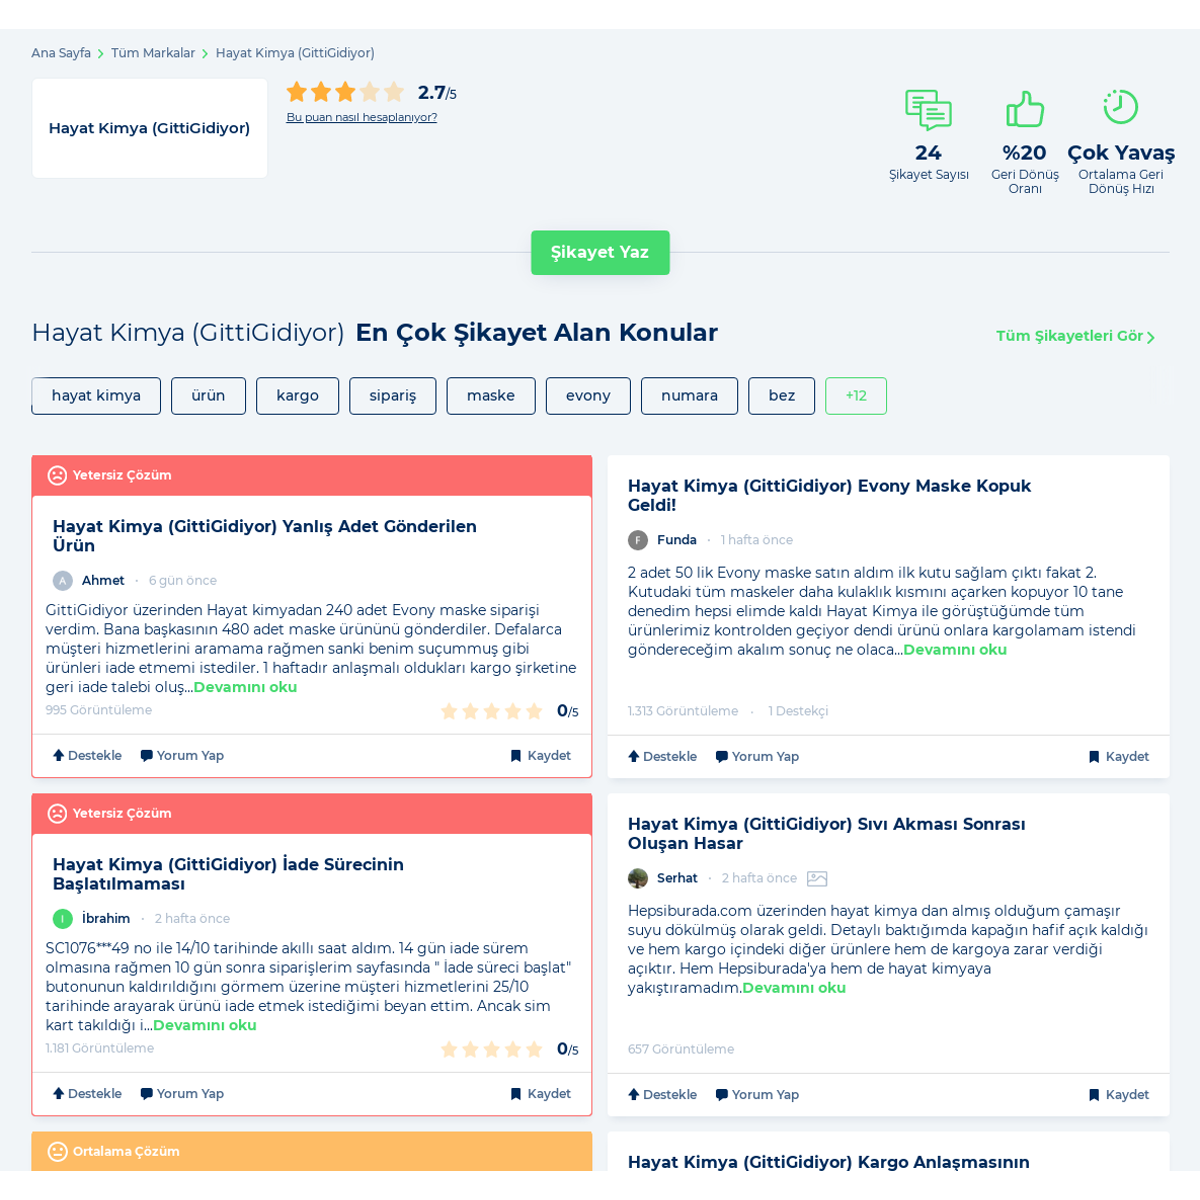The image size is (1200, 1200).
Task: Click the '1.313 Görüntüleme' count
Action: click(x=683, y=711)
